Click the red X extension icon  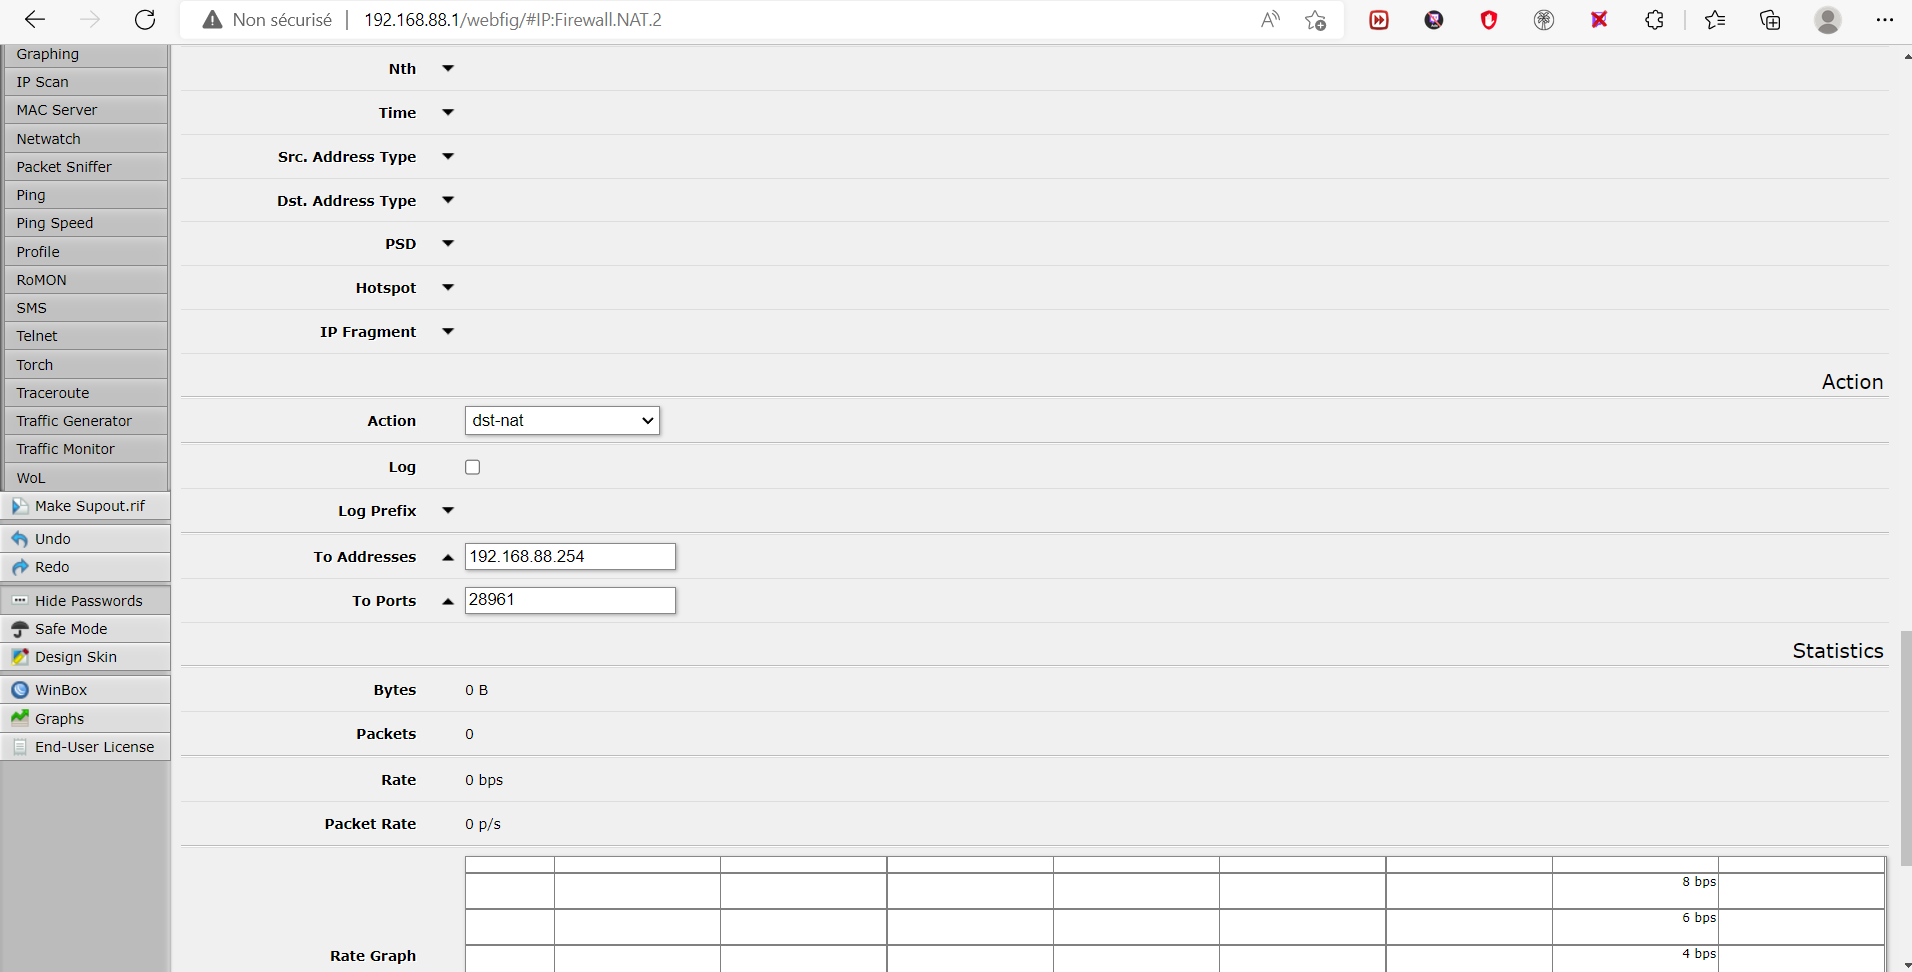pos(1599,19)
